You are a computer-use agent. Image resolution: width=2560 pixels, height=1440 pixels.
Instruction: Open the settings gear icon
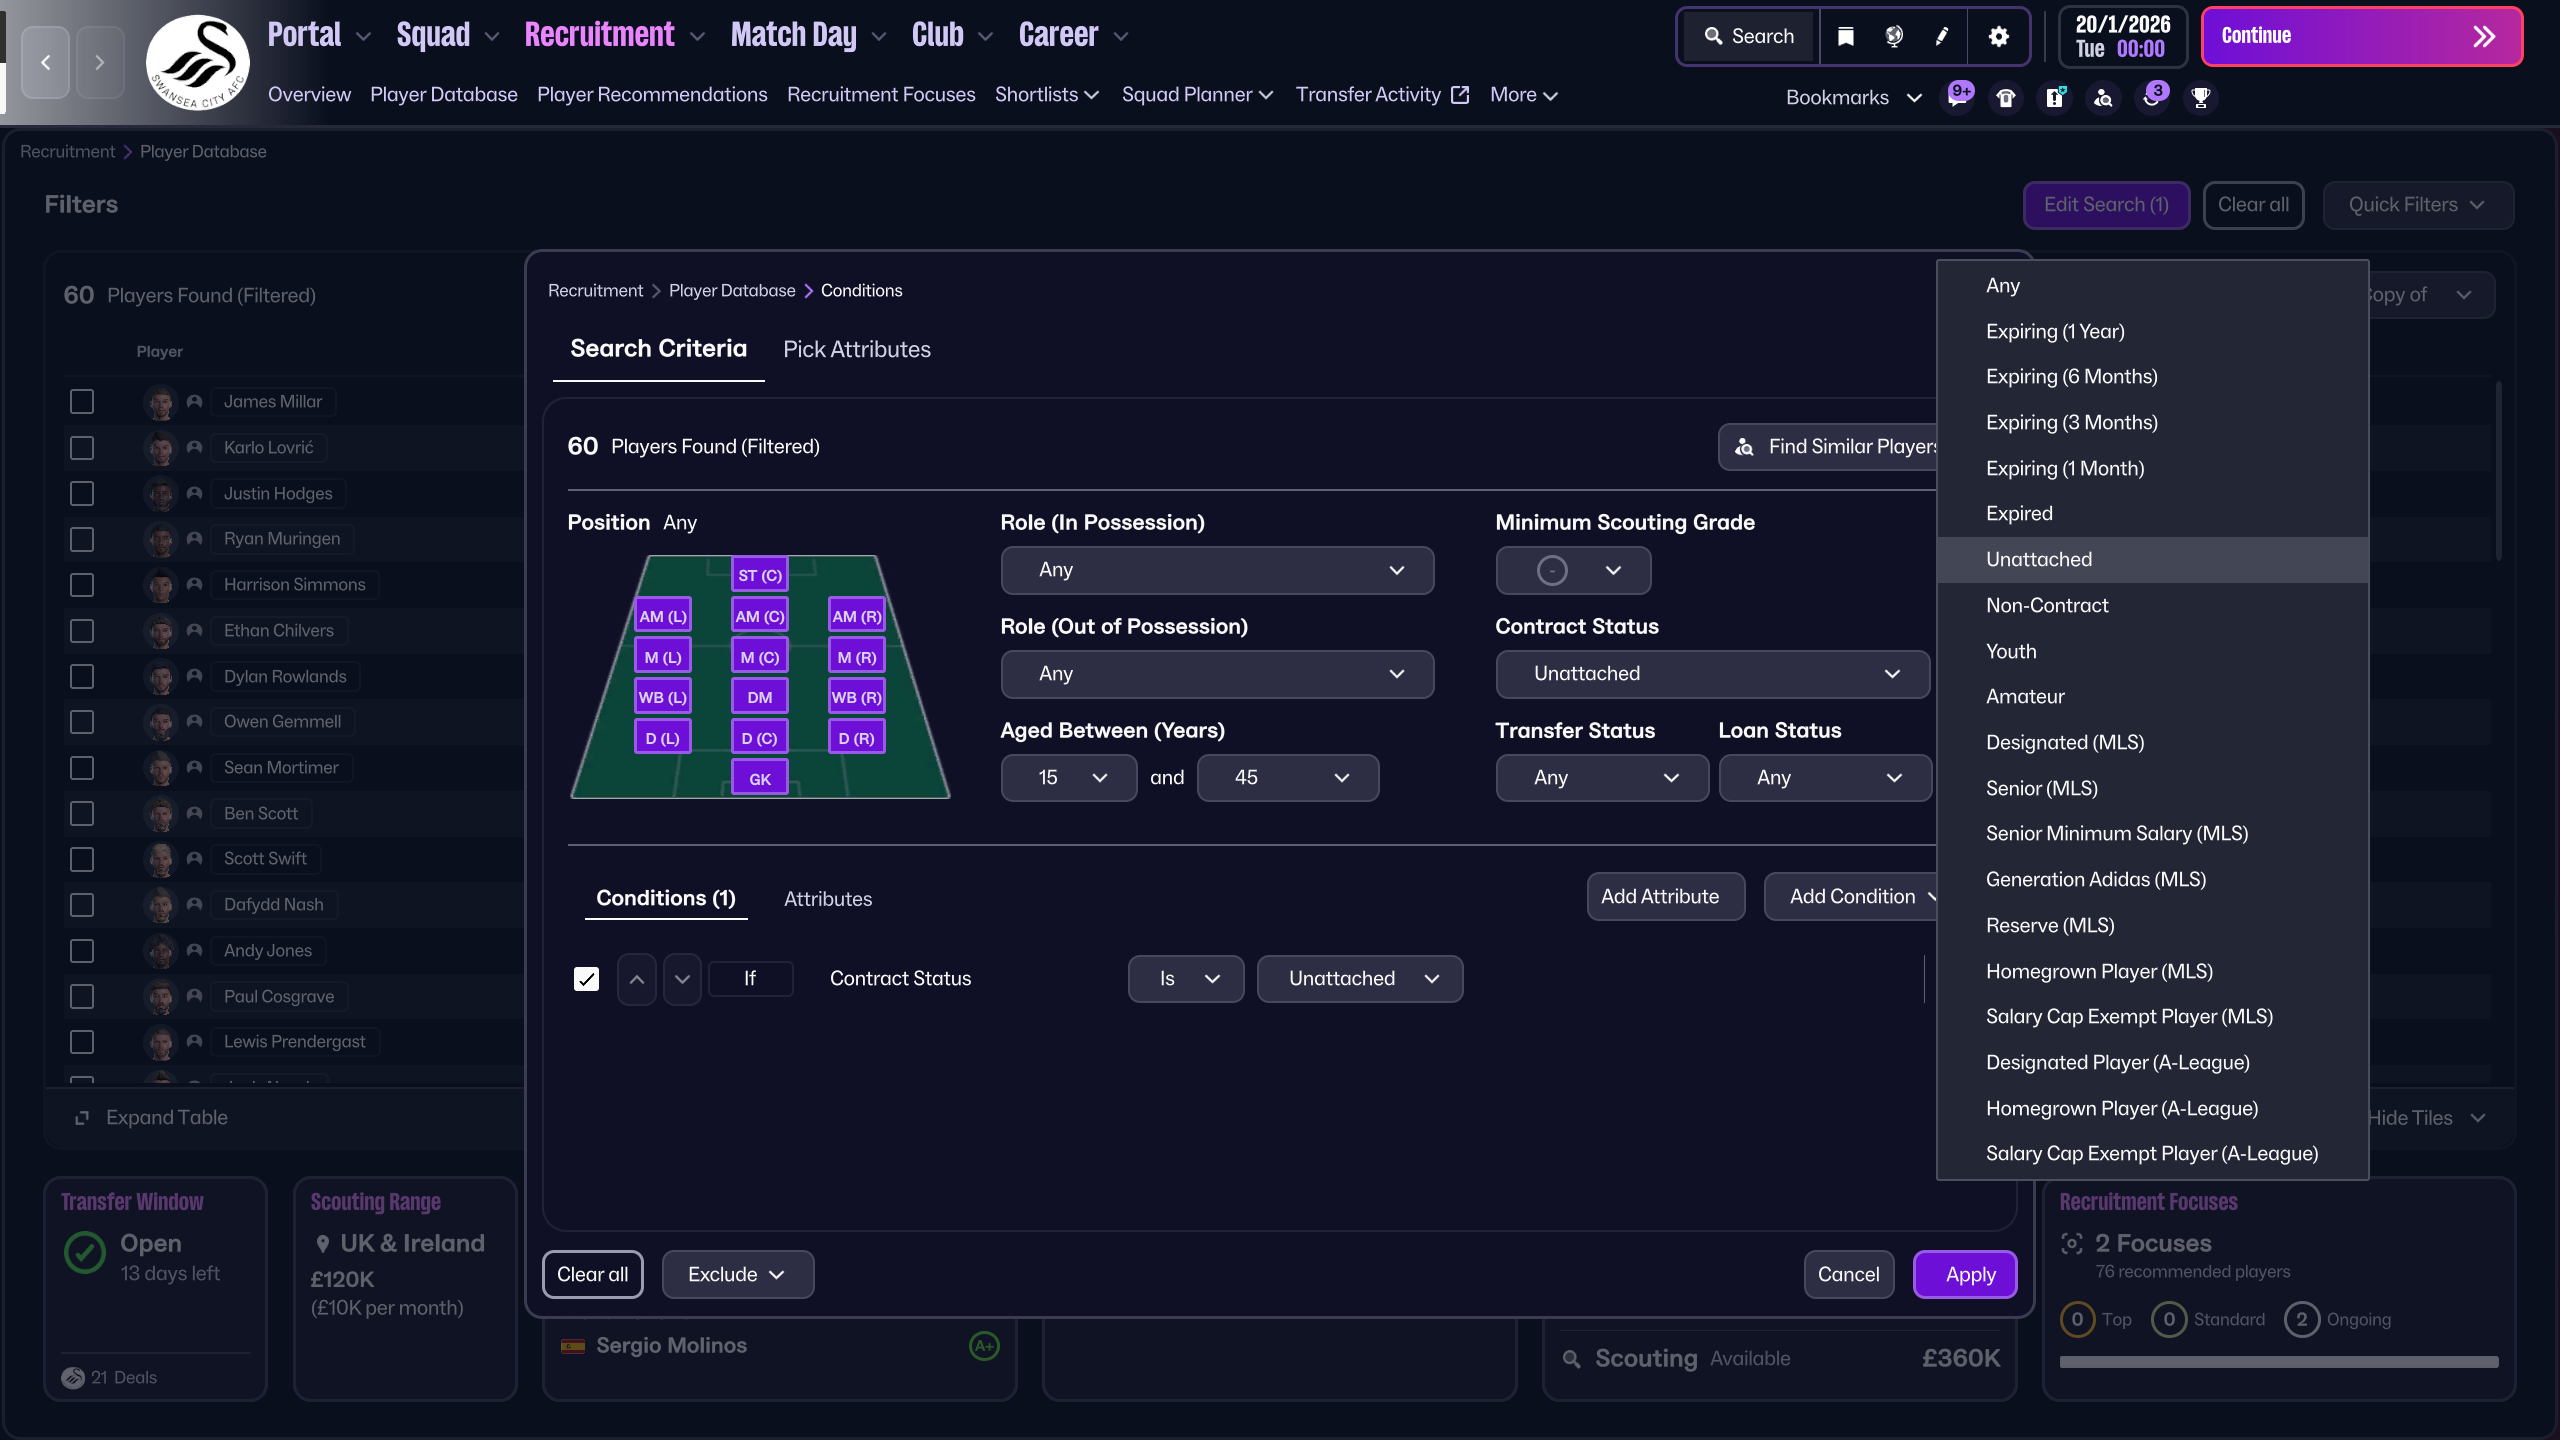(1998, 37)
